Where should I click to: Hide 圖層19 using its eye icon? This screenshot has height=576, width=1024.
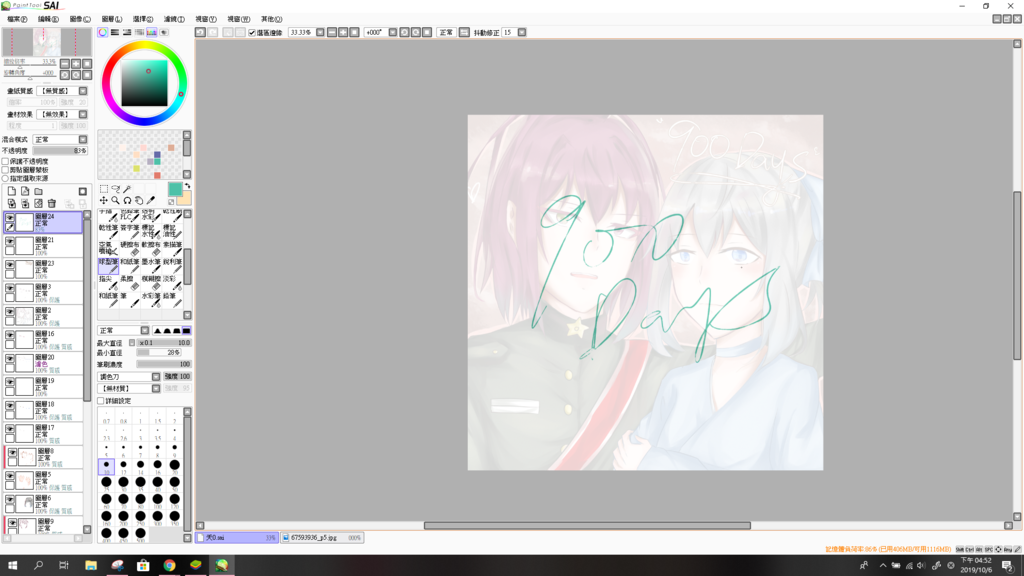click(x=10, y=383)
